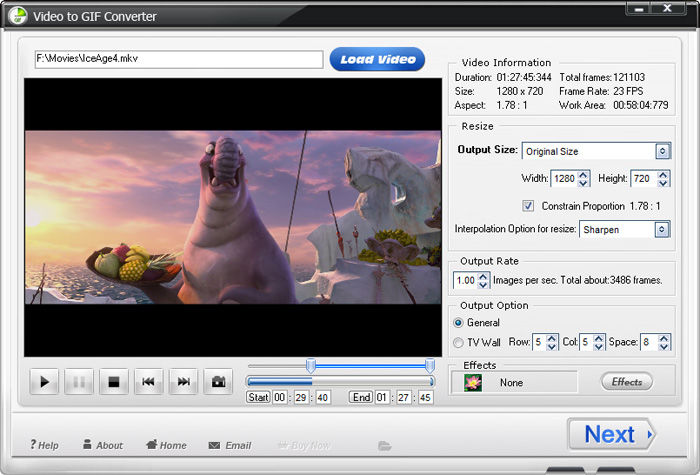The image size is (700, 475).
Task: Click the range slider start handle
Action: (311, 366)
